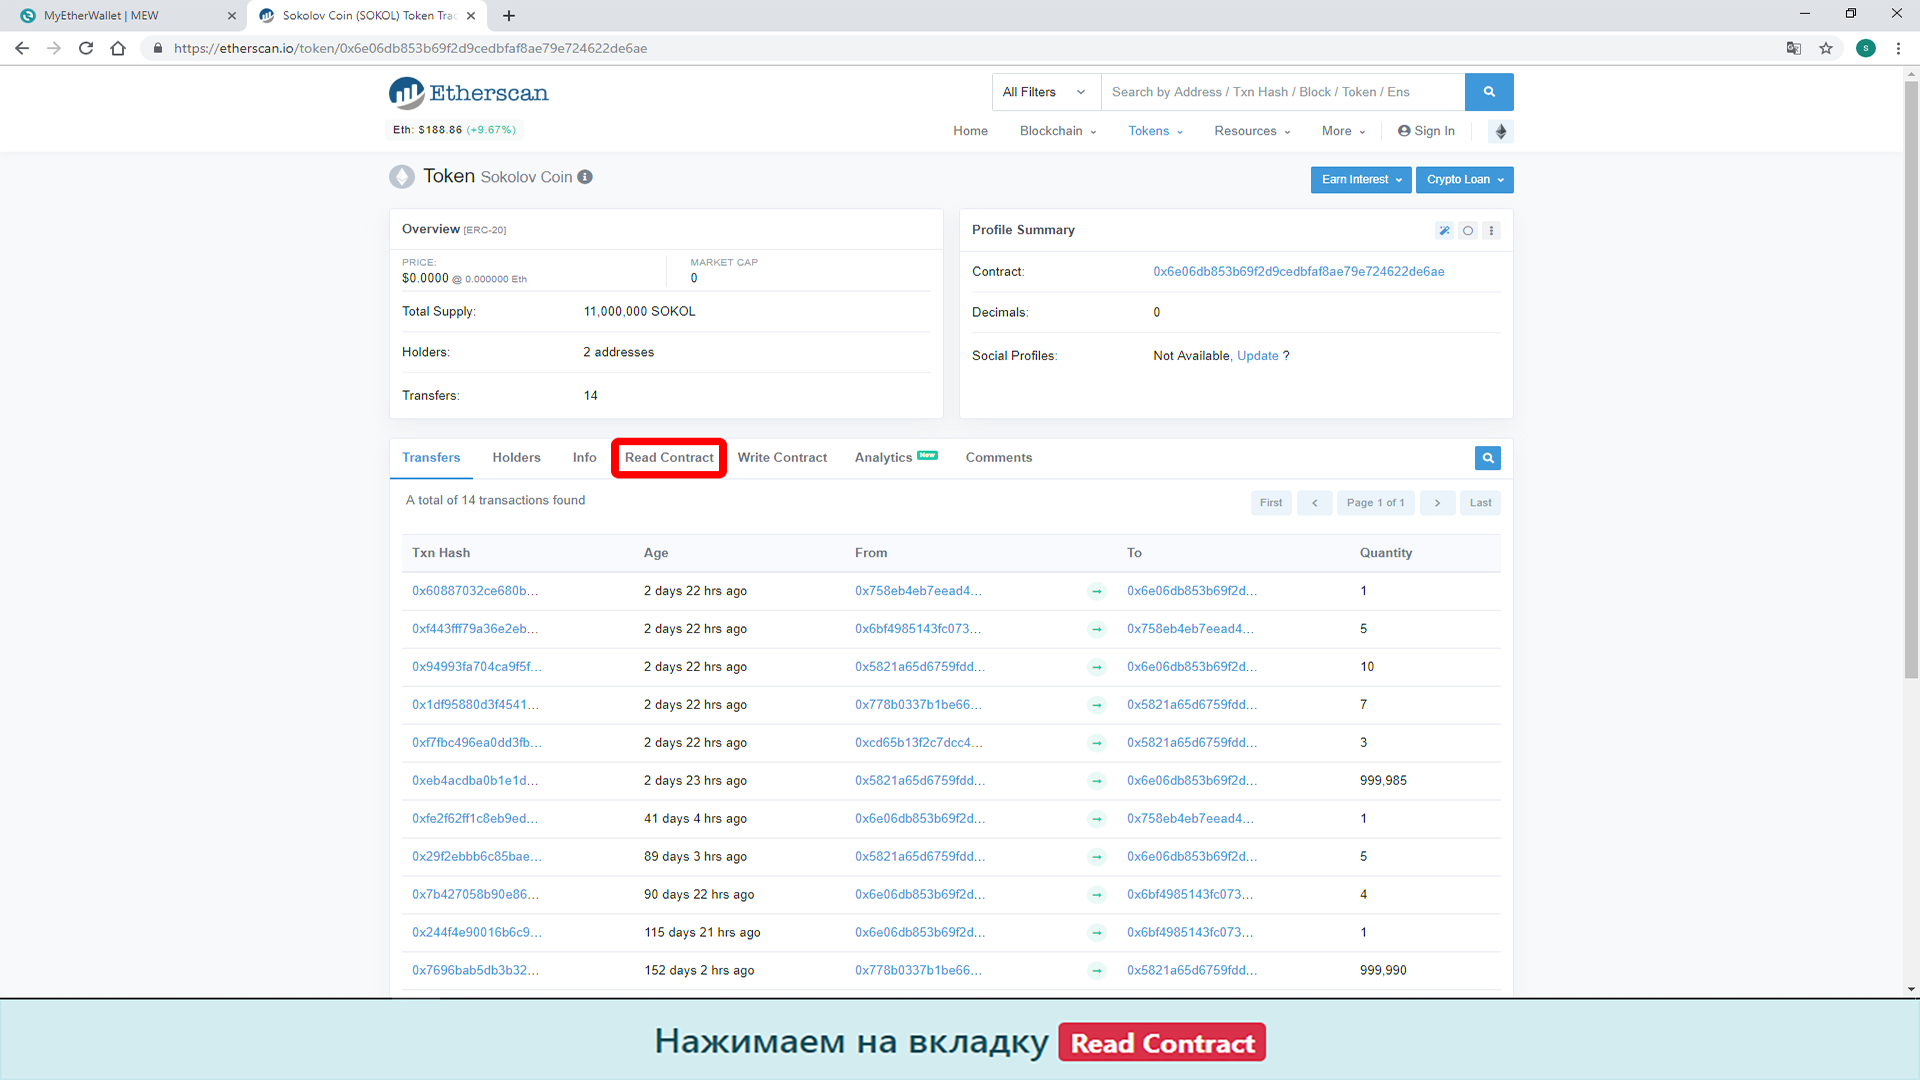
Task: Click the site lock icon in address bar
Action: tap(158, 48)
